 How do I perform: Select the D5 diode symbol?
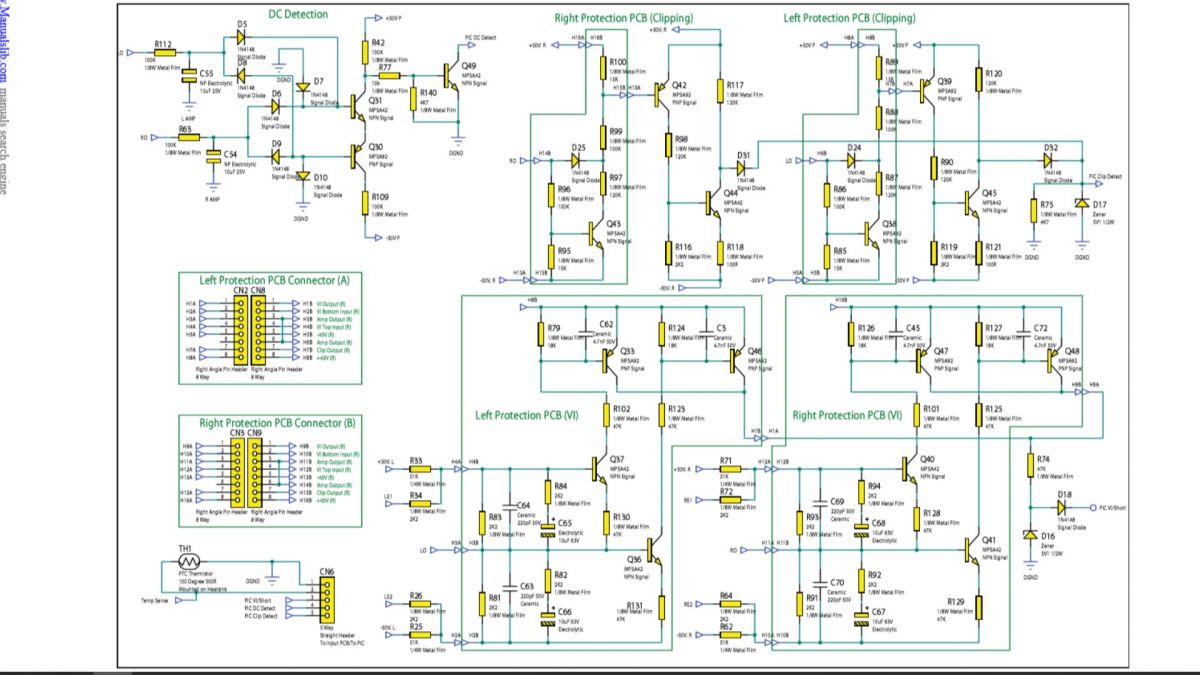point(243,35)
